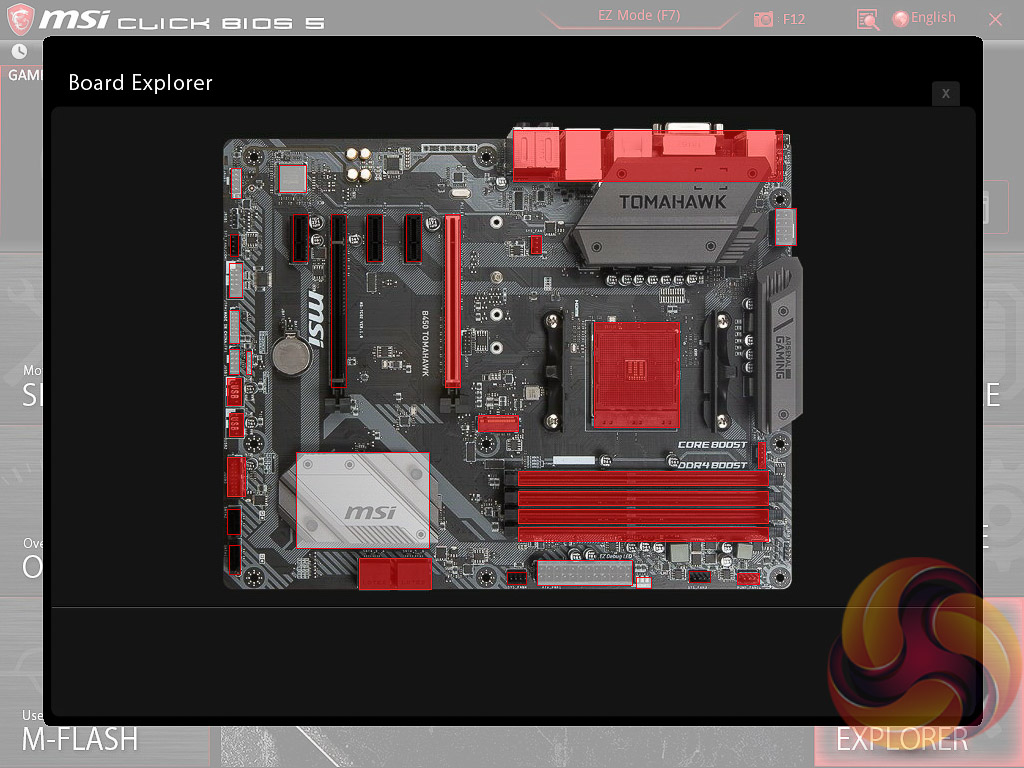Click the upper red USB header on left edge

(x=234, y=391)
